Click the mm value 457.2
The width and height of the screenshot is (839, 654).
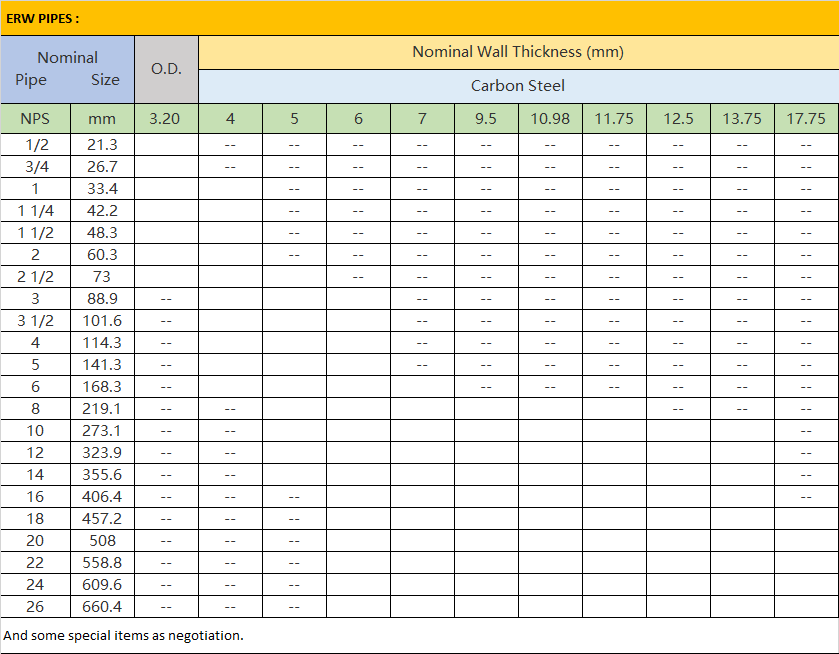click(102, 518)
